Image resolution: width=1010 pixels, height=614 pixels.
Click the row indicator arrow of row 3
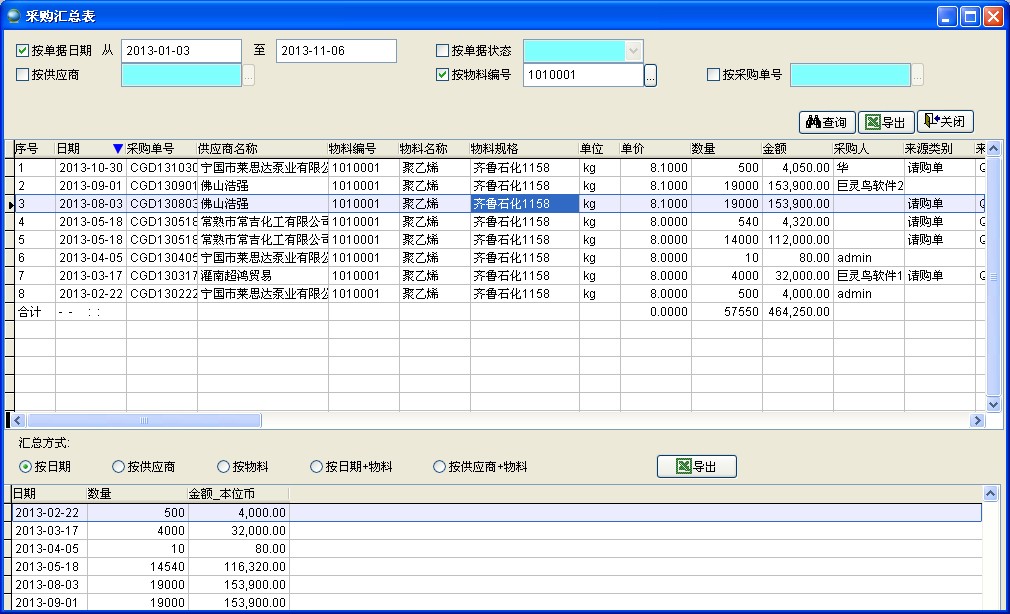11,204
